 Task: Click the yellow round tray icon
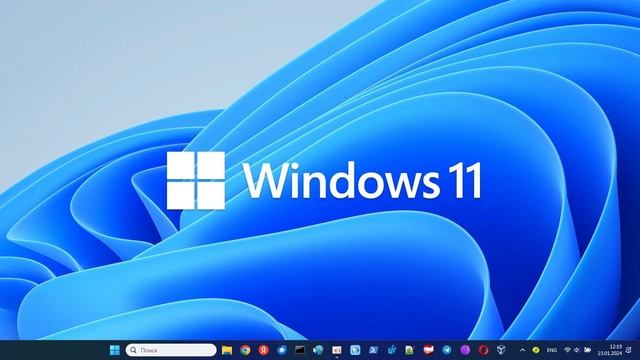click(x=536, y=350)
